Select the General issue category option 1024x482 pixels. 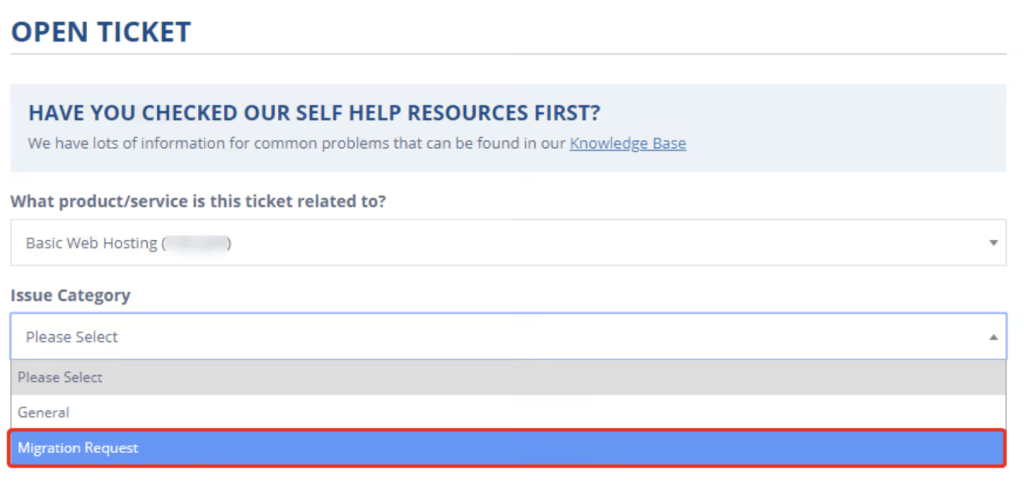point(44,412)
